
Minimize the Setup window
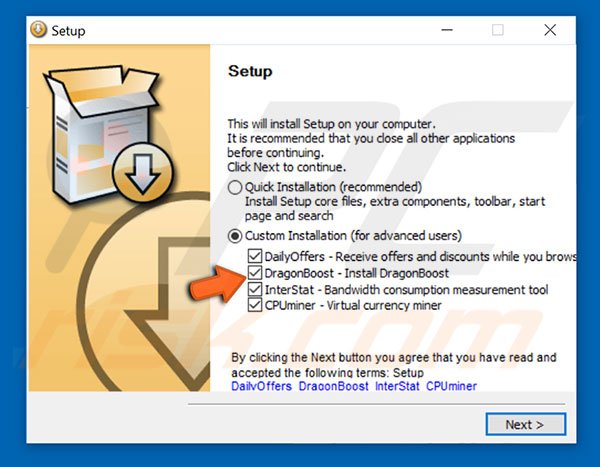point(447,30)
